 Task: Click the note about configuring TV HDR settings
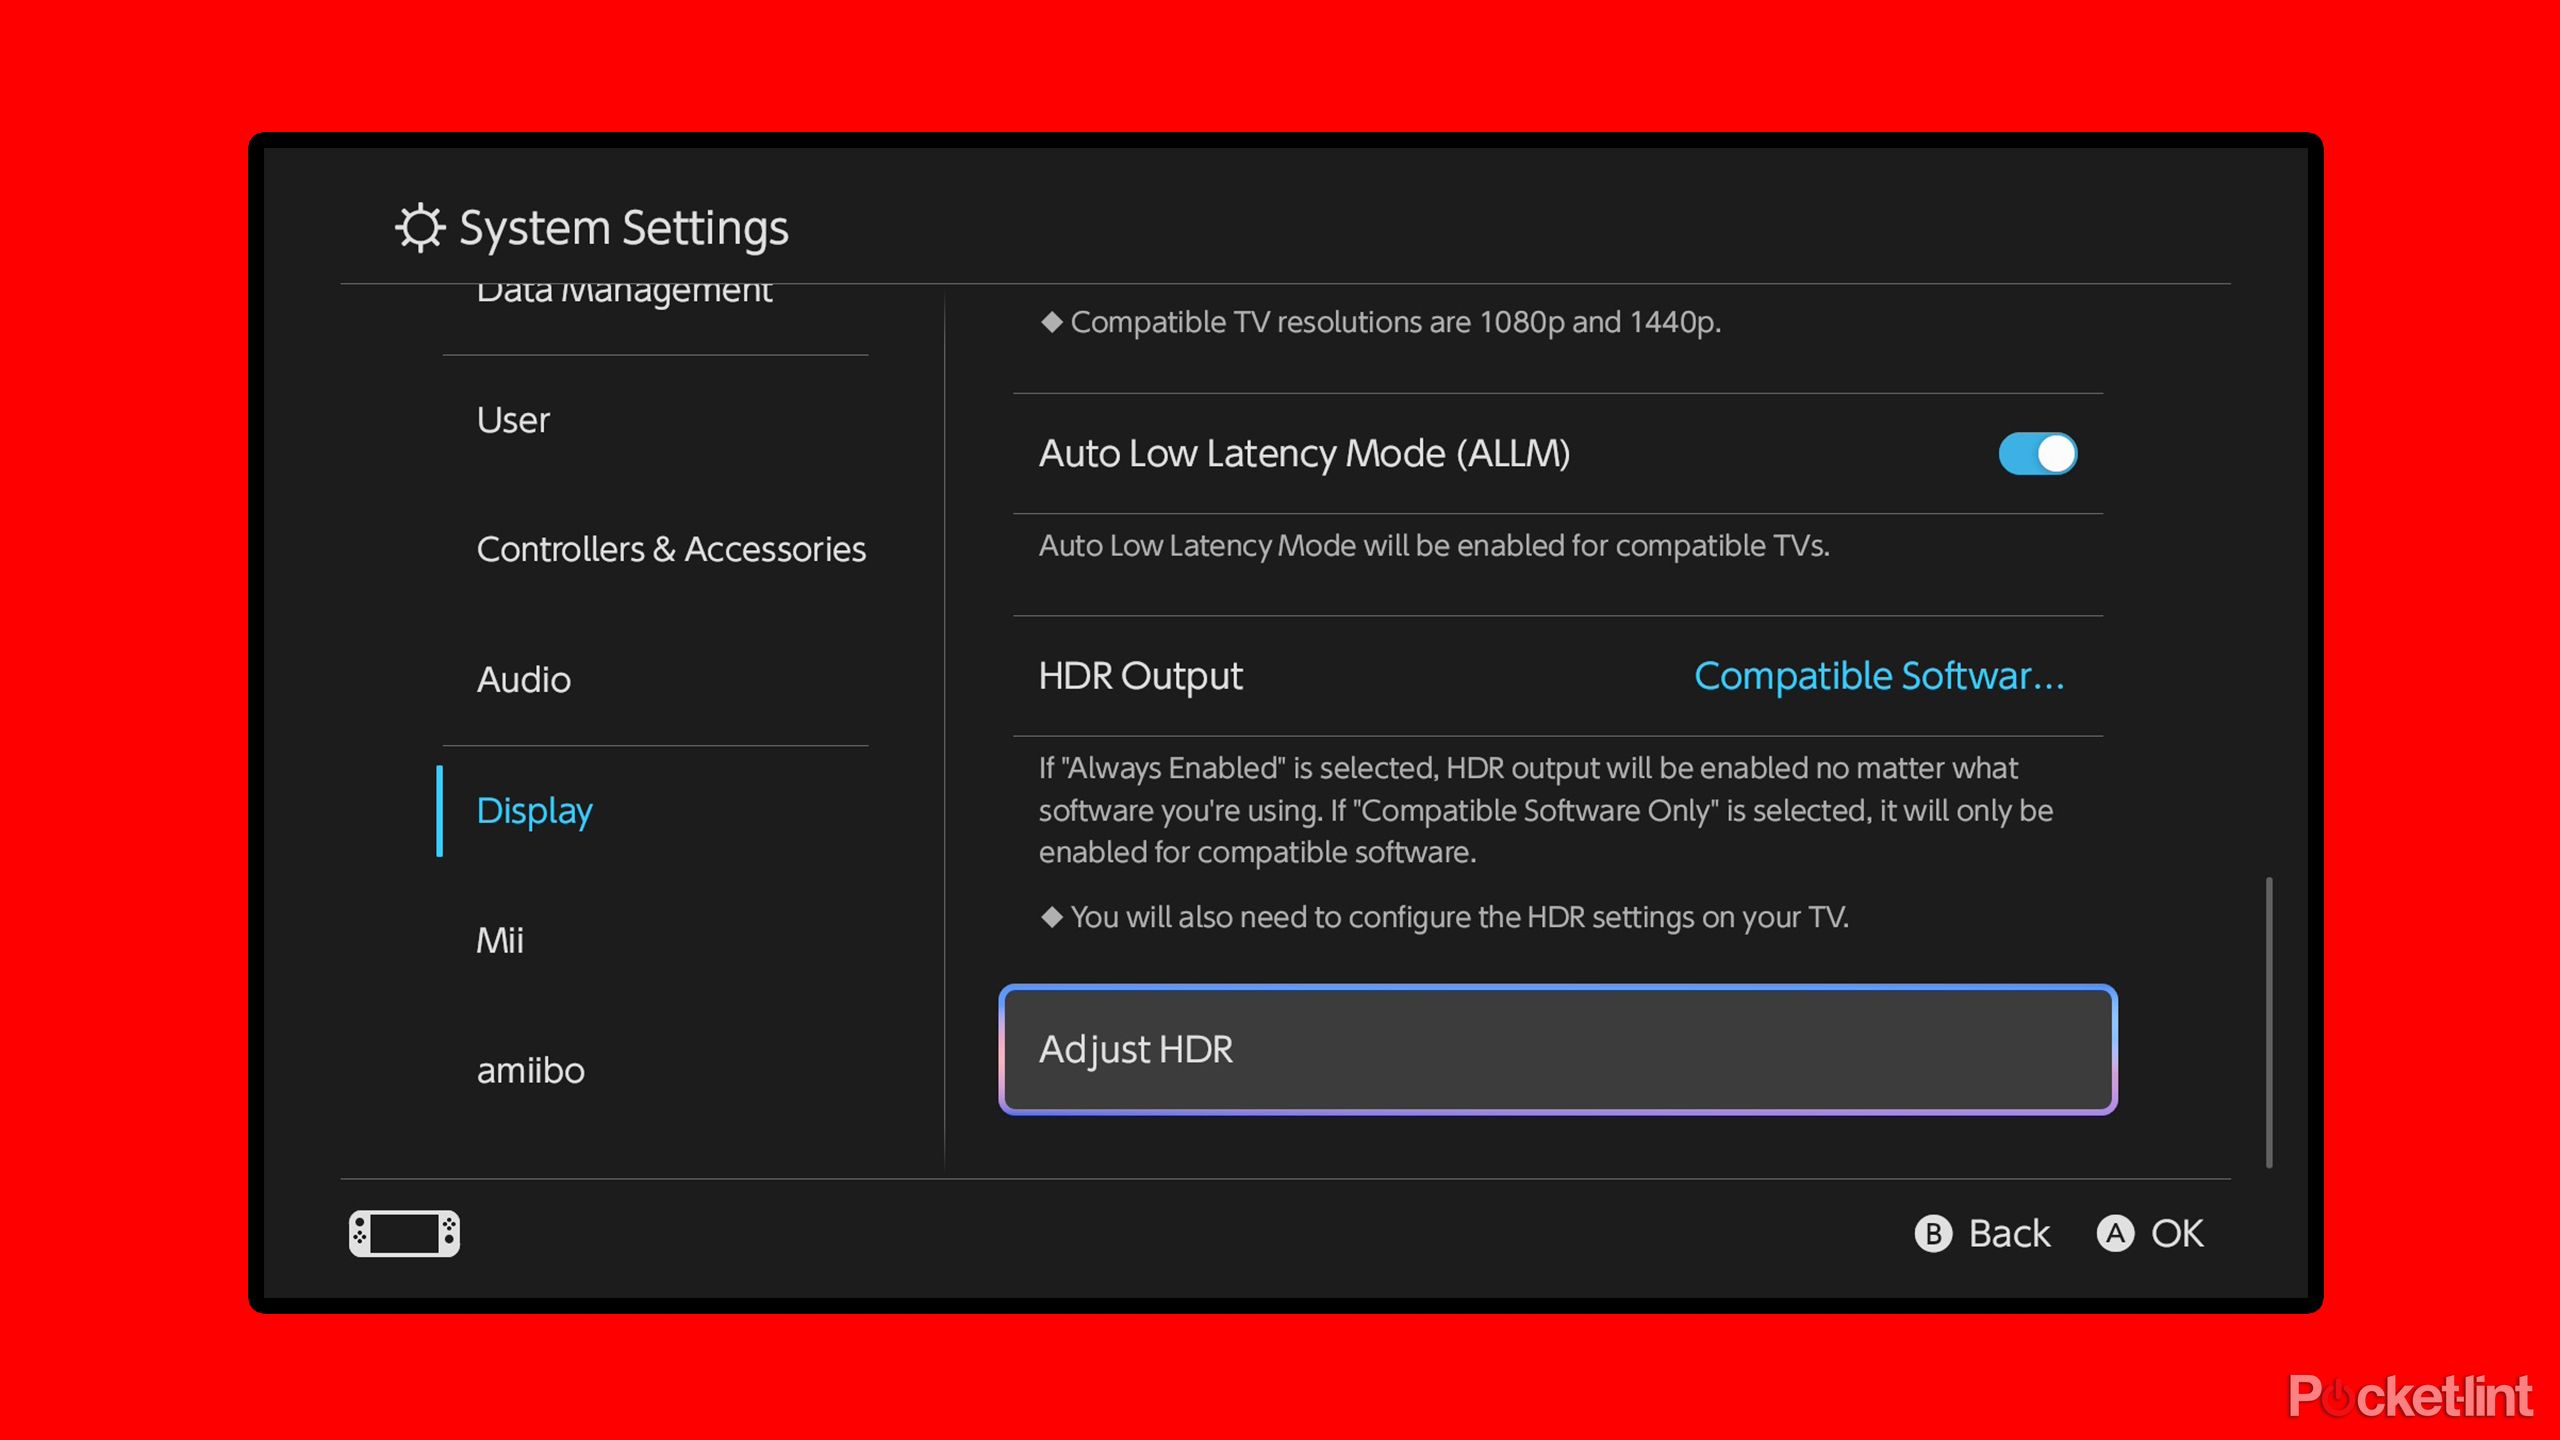click(x=1444, y=917)
